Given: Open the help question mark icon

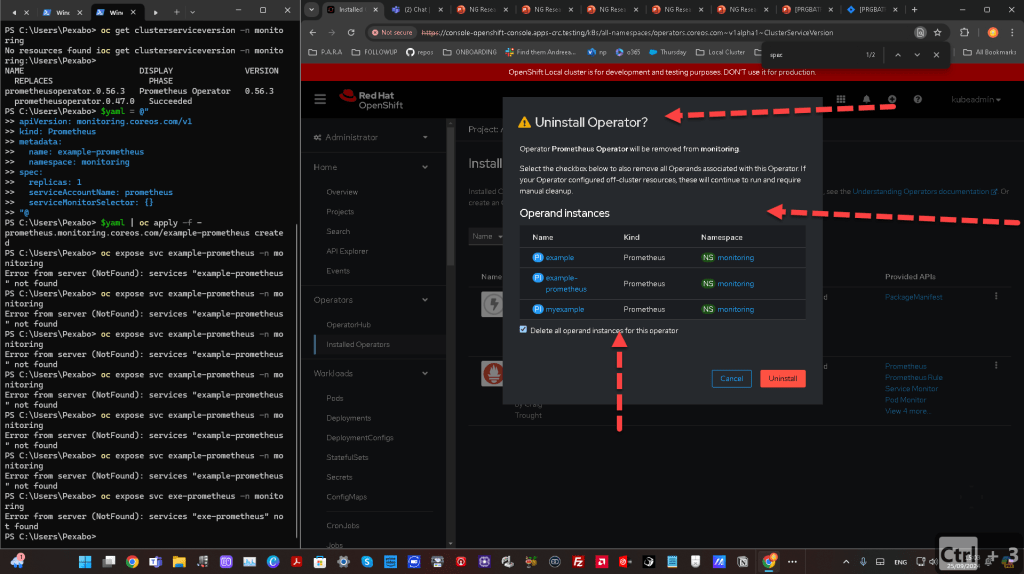Looking at the screenshot, I should coord(918,99).
